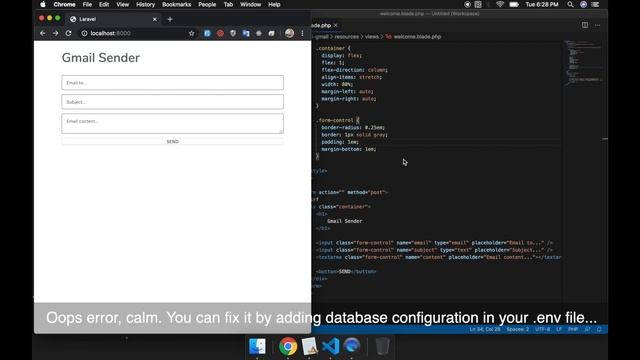Open the History menu

click(x=145, y=4)
